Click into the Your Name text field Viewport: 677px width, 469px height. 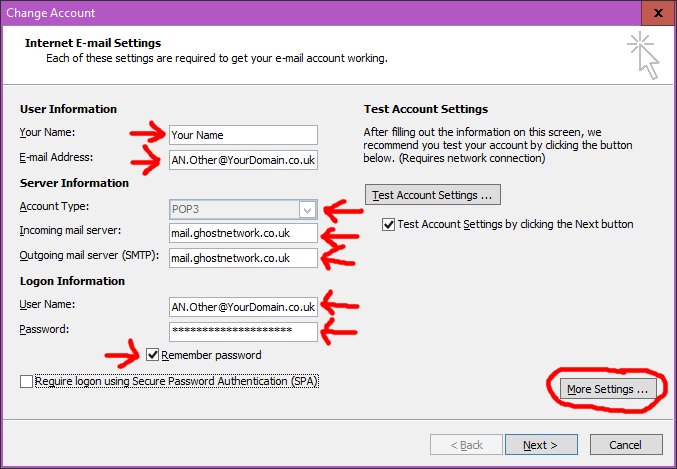click(243, 135)
